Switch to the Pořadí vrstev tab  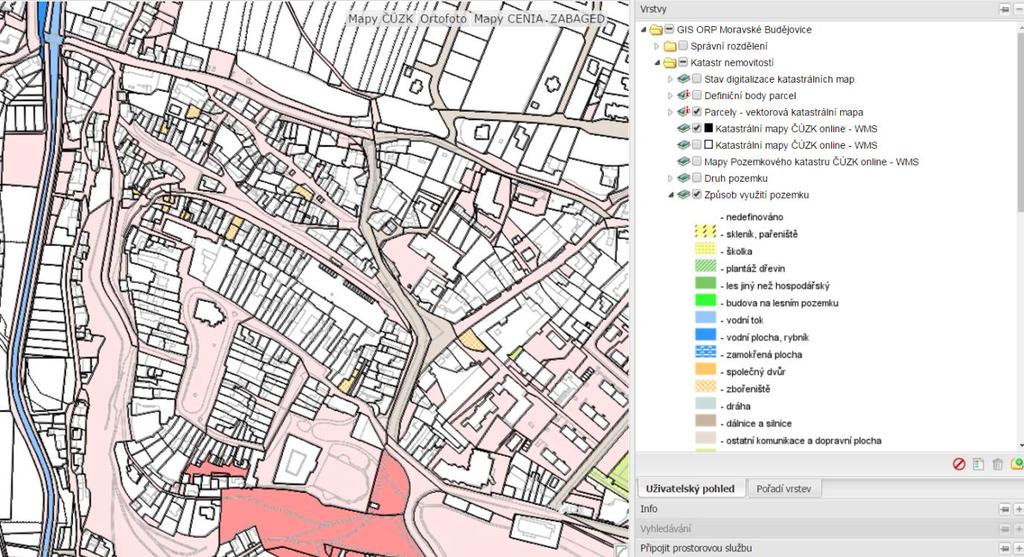click(x=783, y=488)
